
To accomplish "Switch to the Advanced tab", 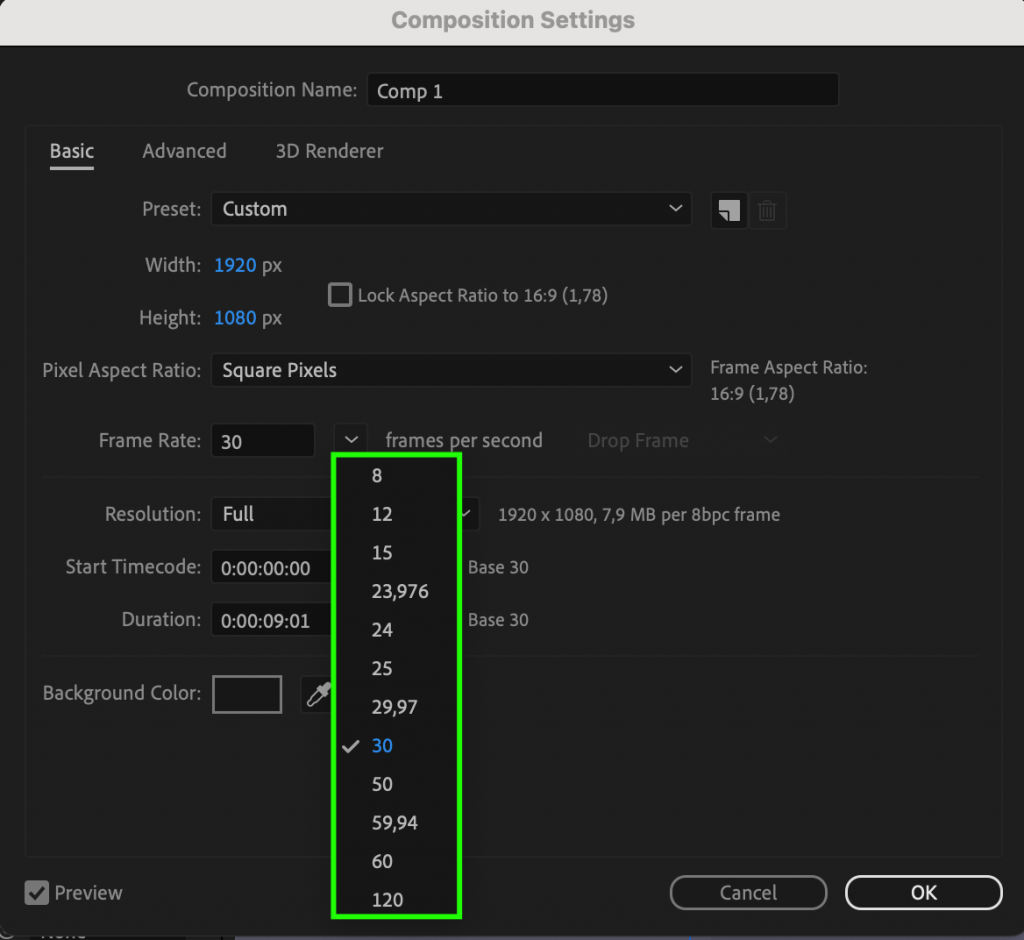I will point(184,151).
